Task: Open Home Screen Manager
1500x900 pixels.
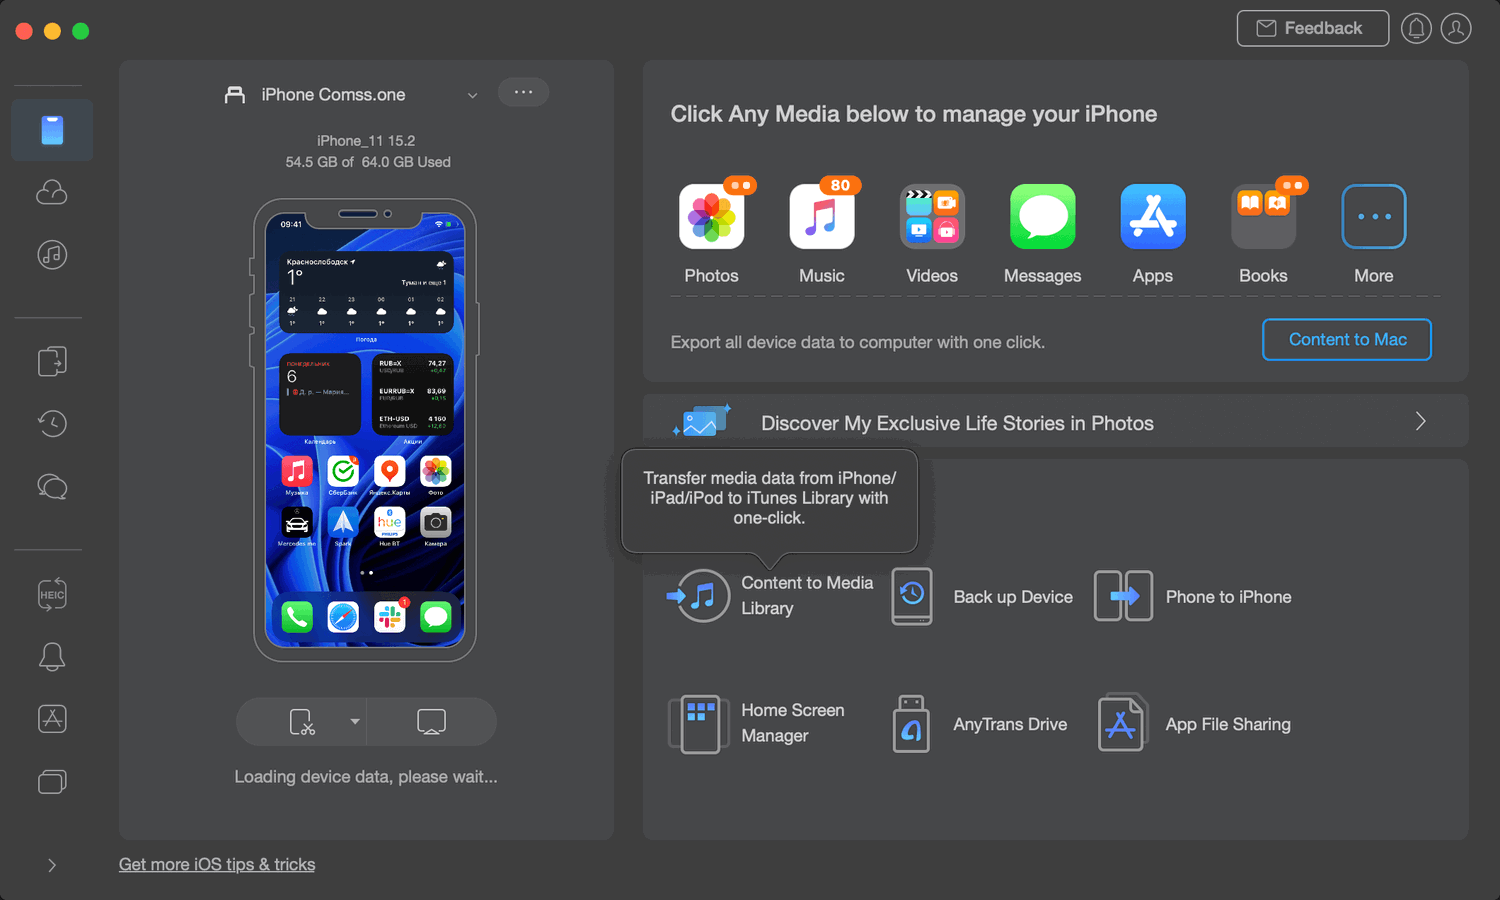Action: 758,723
